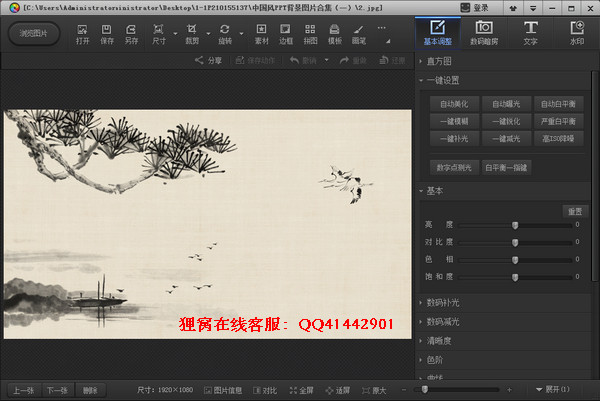Screen dimensions: 600x401
Task: Go to previous image with 上一张
Action: tap(24, 390)
